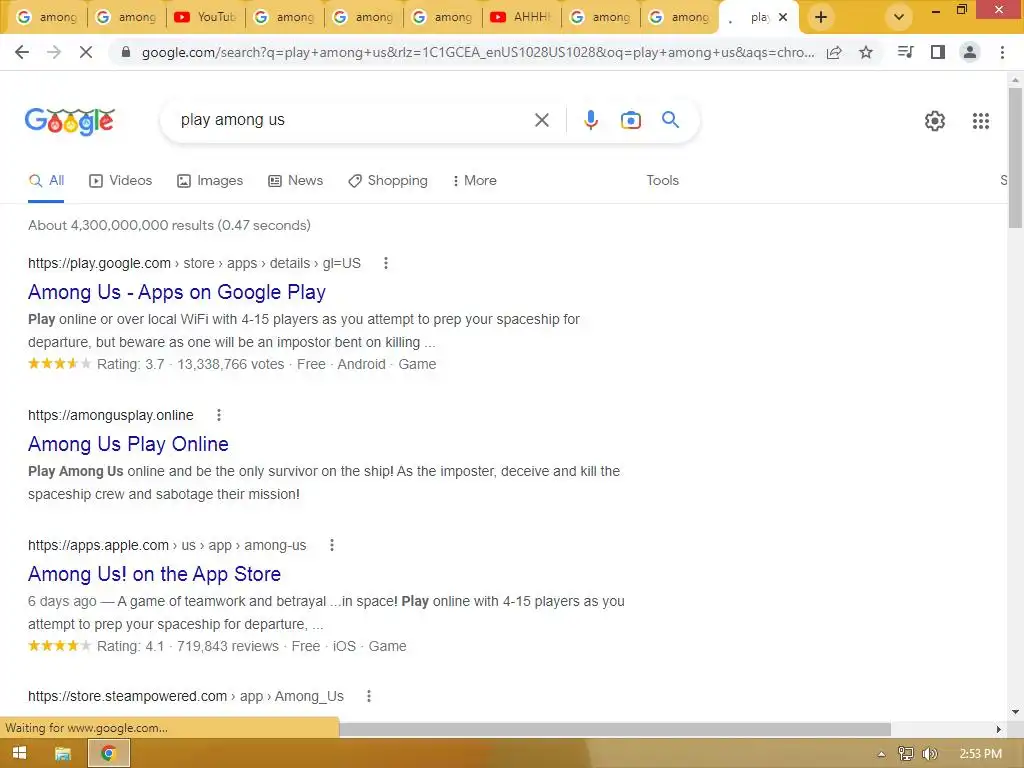Click the address bar URL text
The image size is (1024, 768).
[477, 52]
